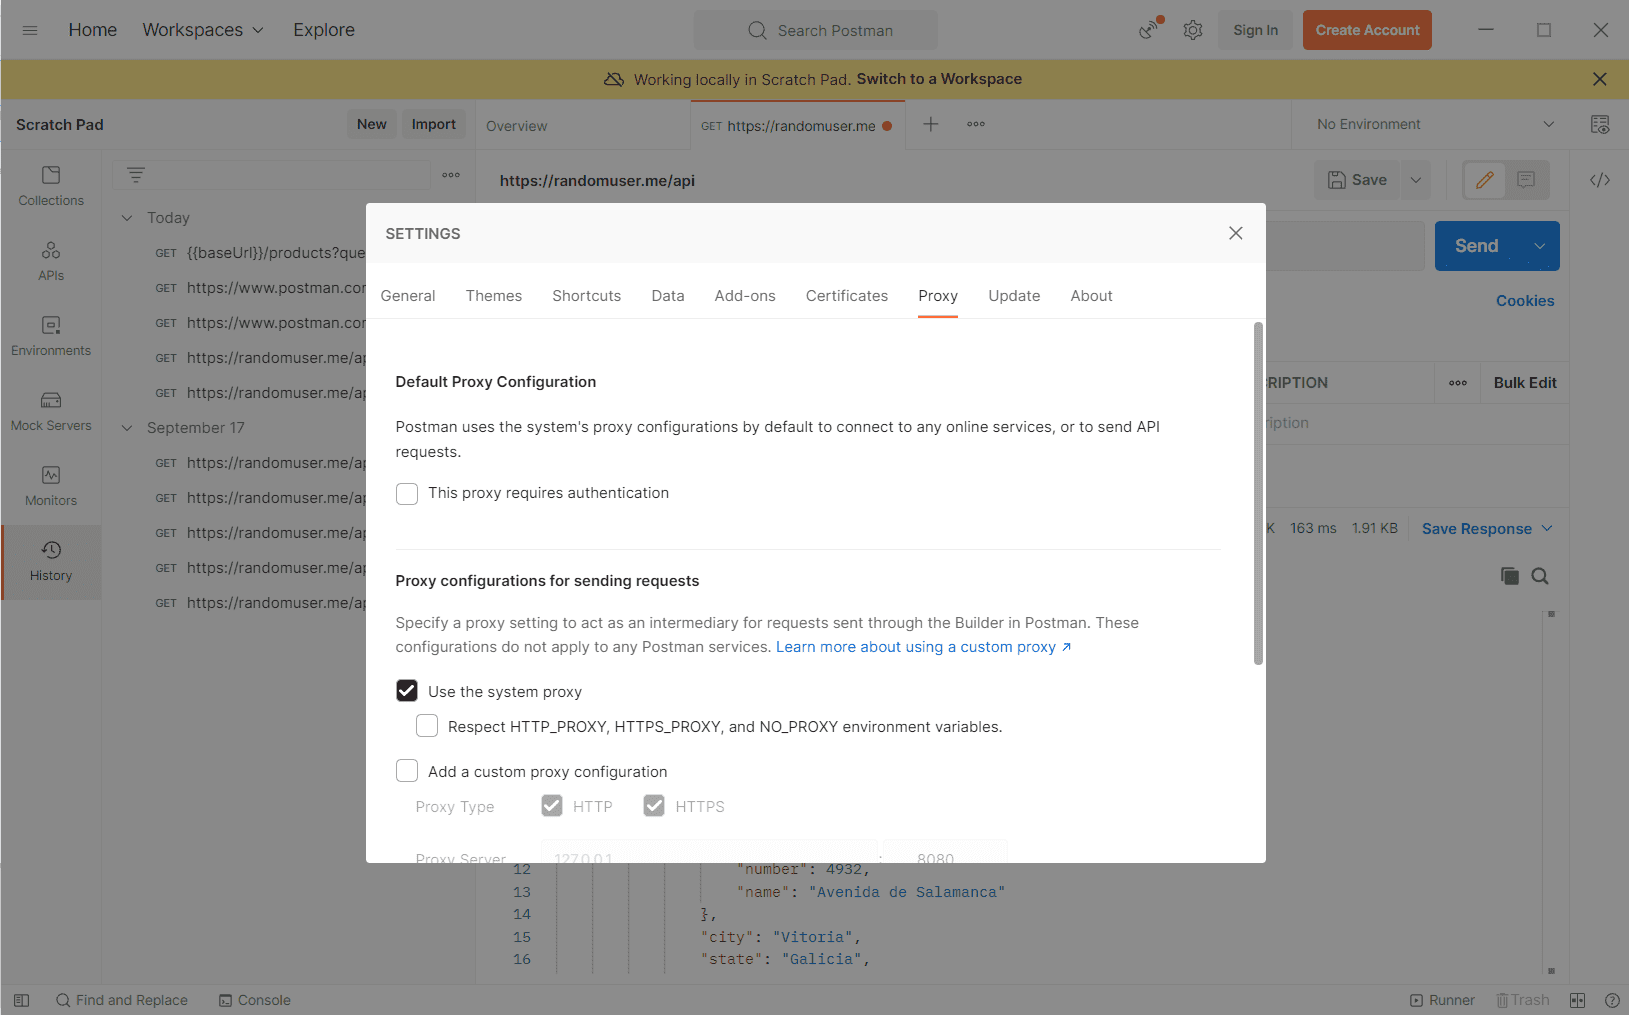This screenshot has width=1629, height=1015.
Task: Open the Workspaces dropdown menu
Action: (203, 30)
